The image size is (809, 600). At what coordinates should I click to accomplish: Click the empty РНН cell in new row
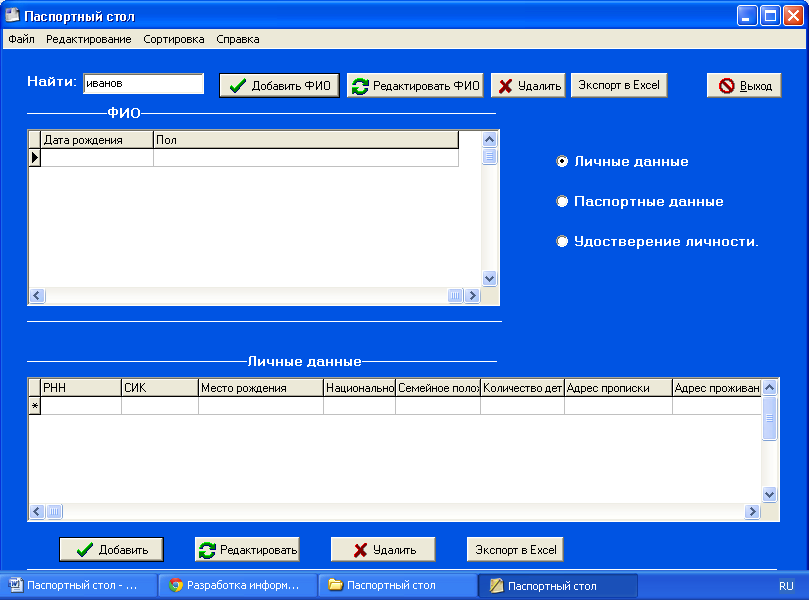pos(81,406)
